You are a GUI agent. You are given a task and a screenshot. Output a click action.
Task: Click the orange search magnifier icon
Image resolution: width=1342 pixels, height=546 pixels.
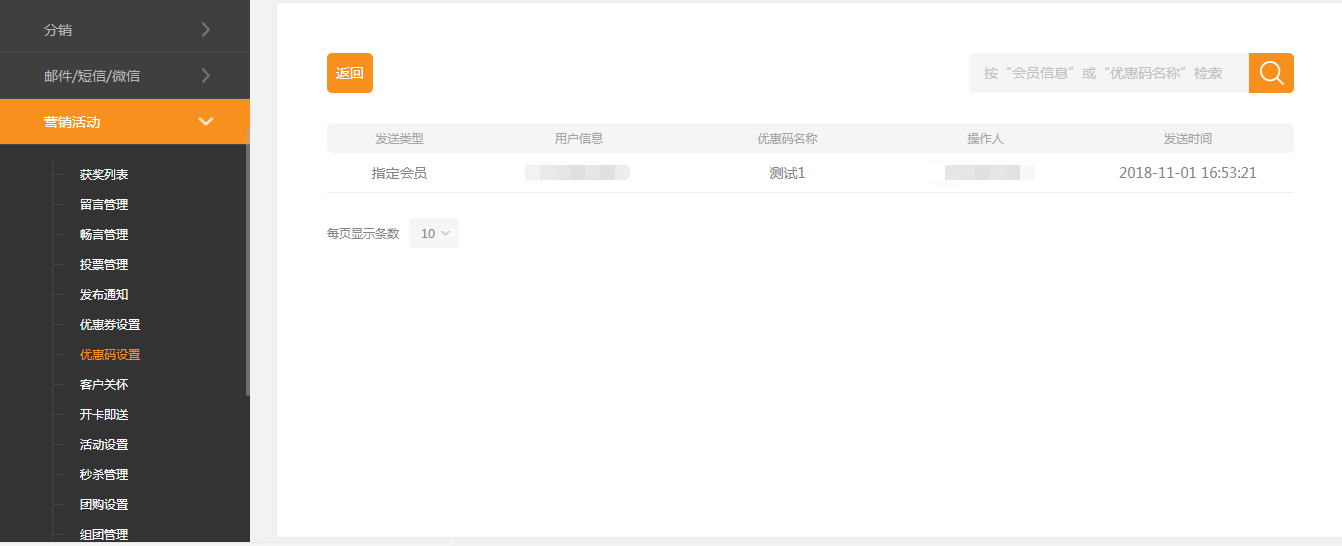(x=1271, y=73)
